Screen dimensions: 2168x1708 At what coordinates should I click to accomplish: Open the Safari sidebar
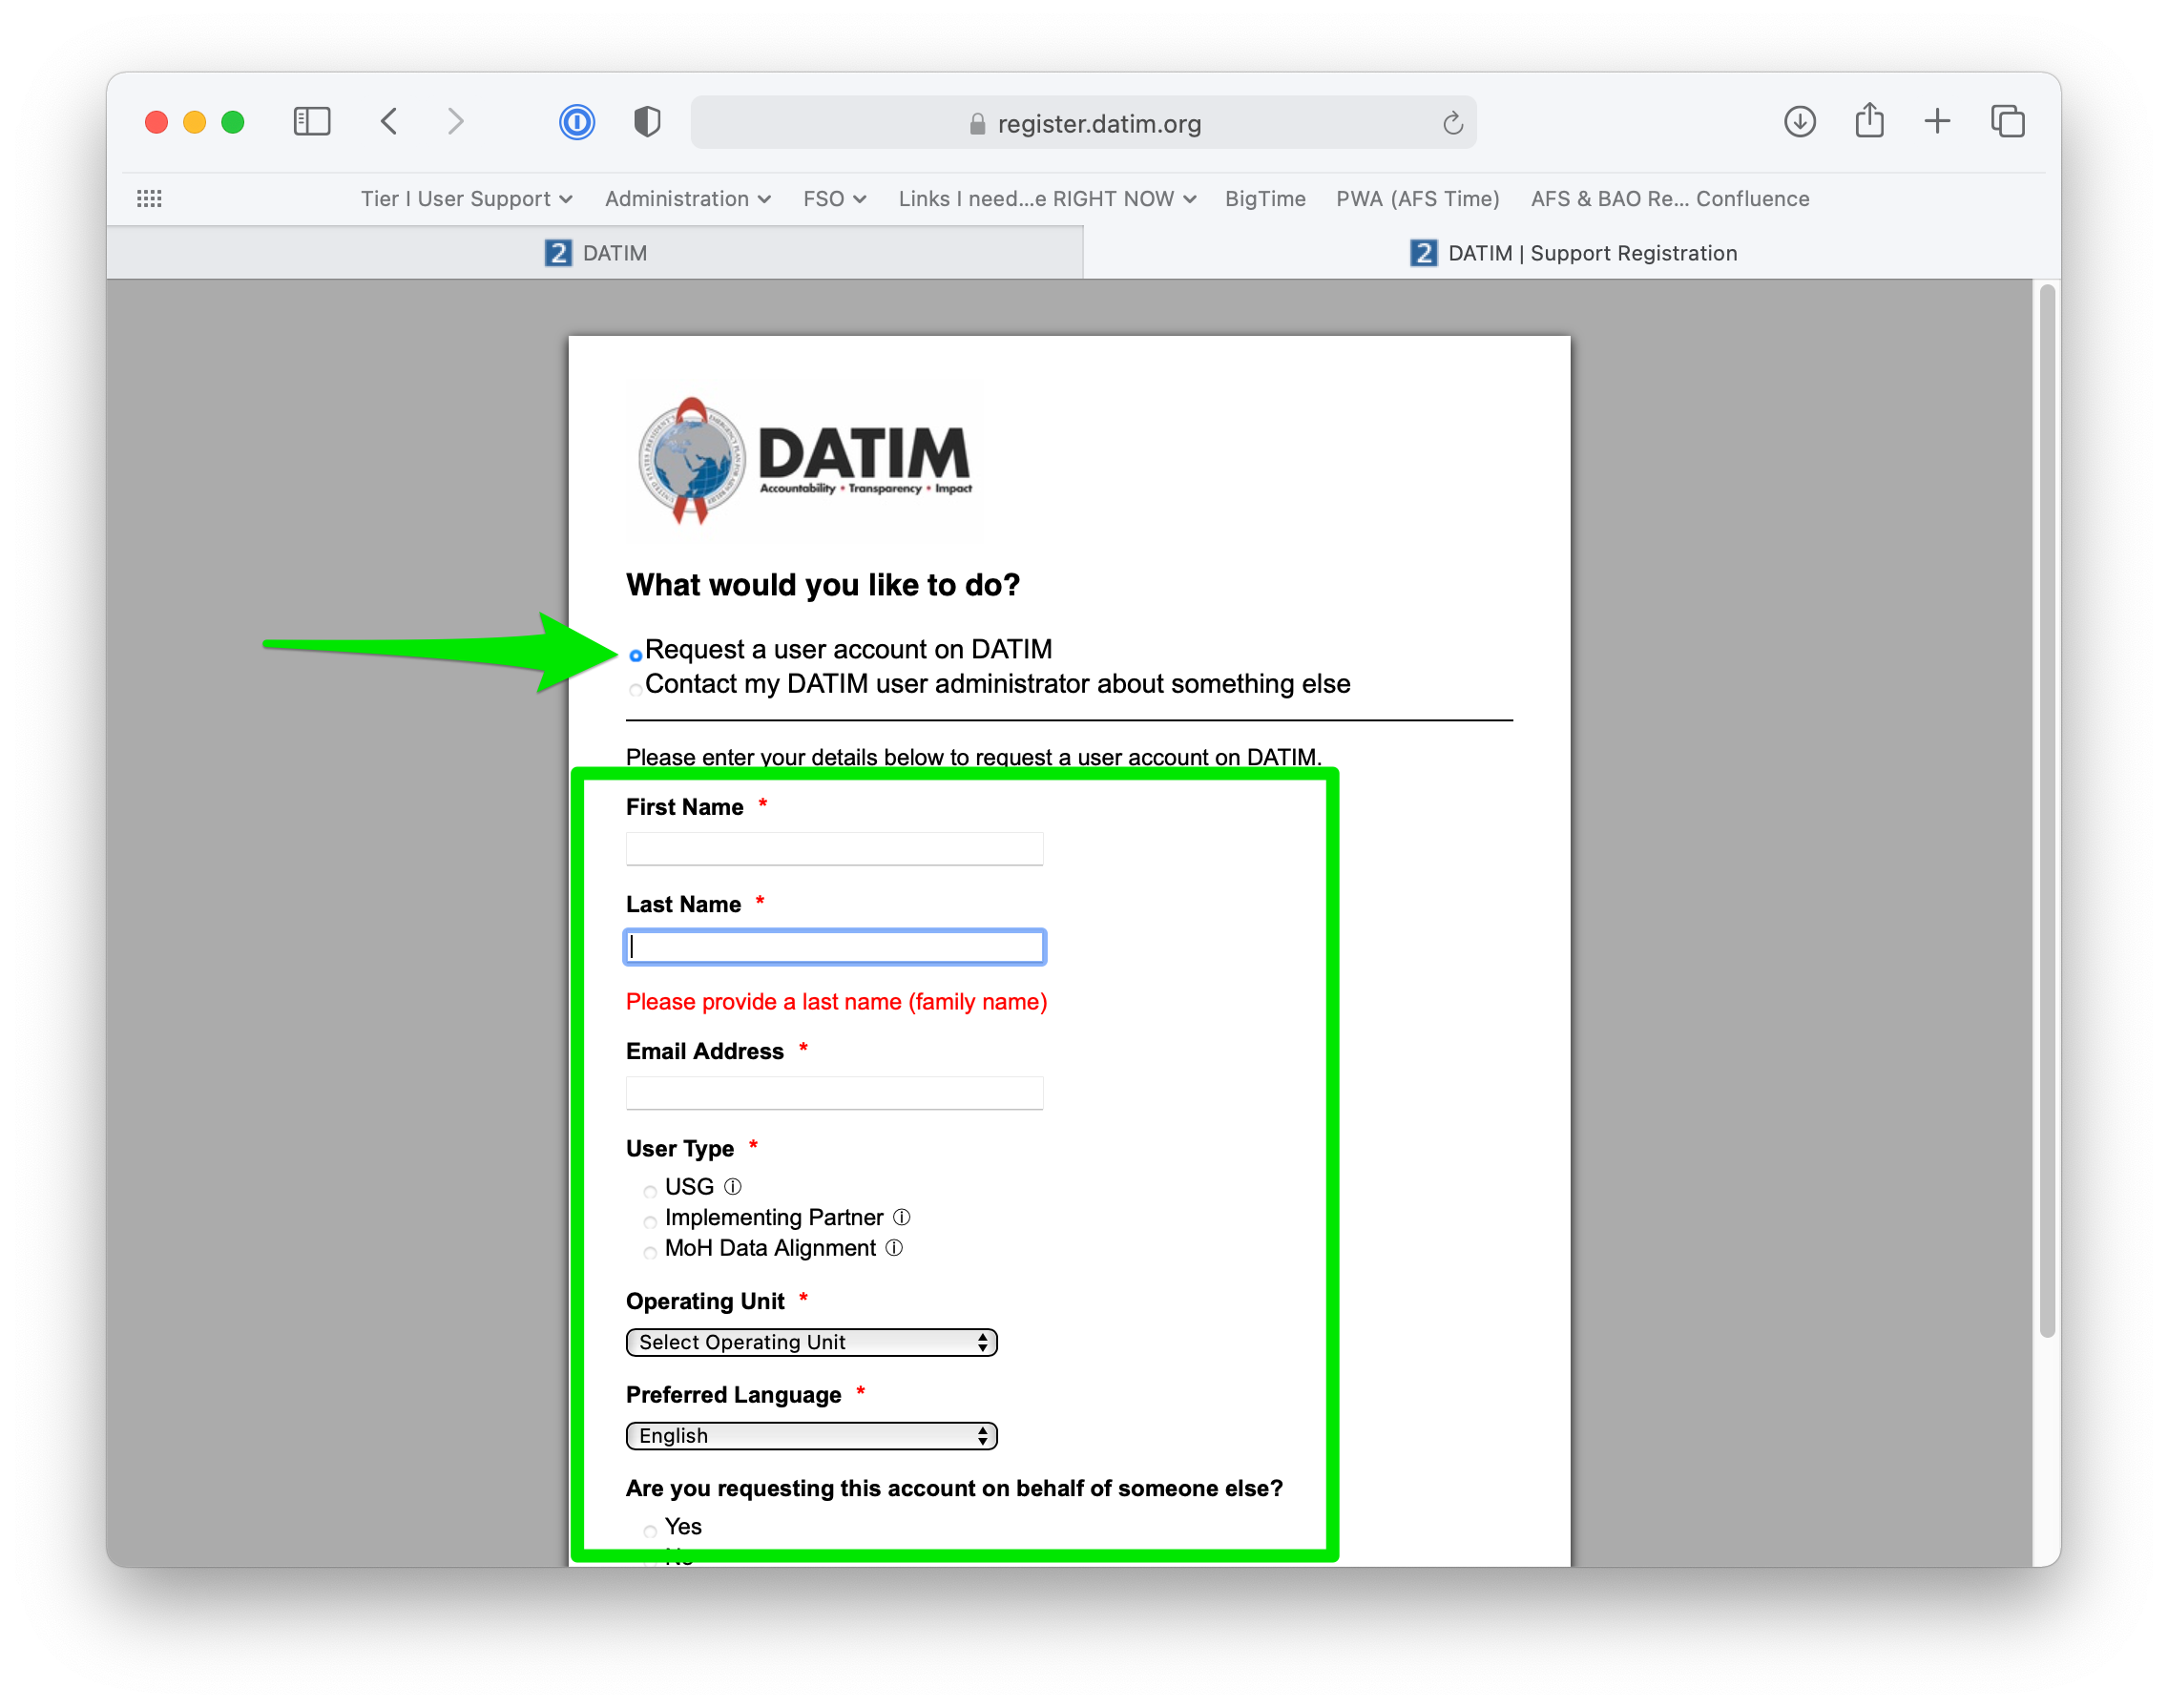click(x=311, y=121)
